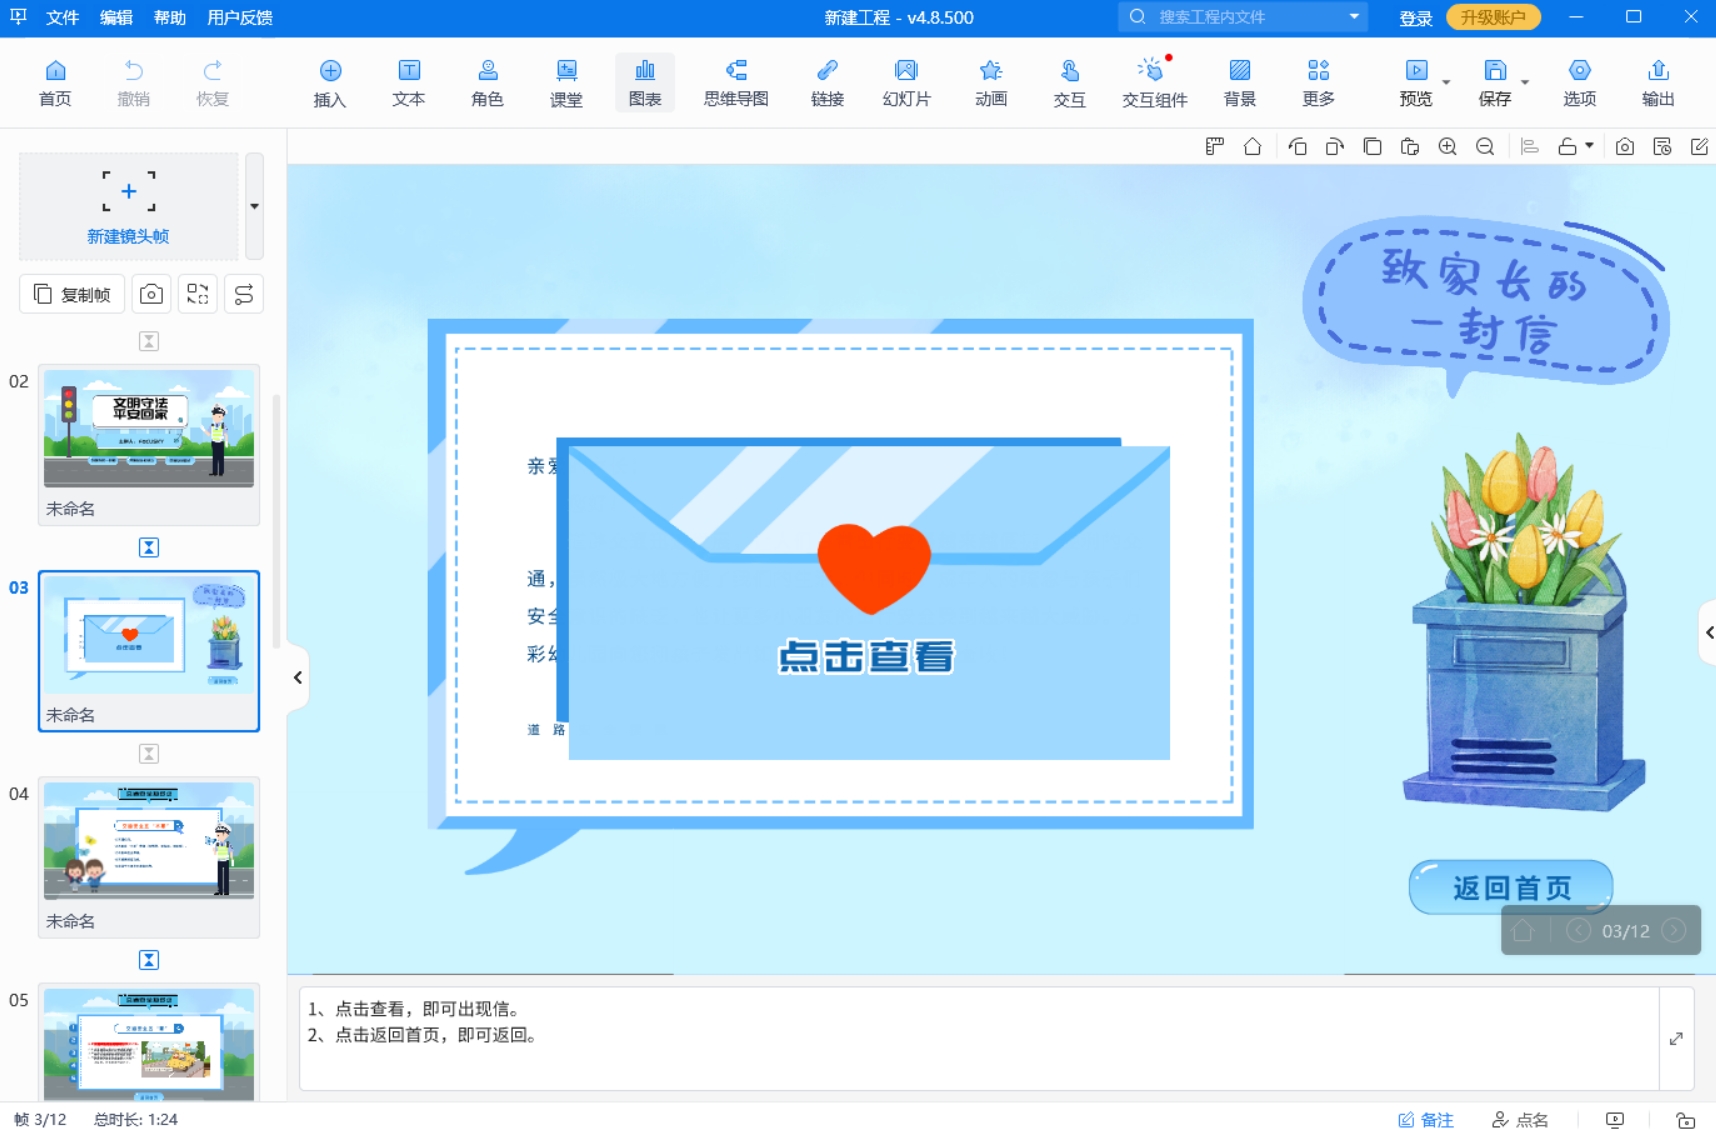Viewport: 1716px width, 1130px height.
Task: Open the 用户反馈 menu
Action: [x=239, y=17]
